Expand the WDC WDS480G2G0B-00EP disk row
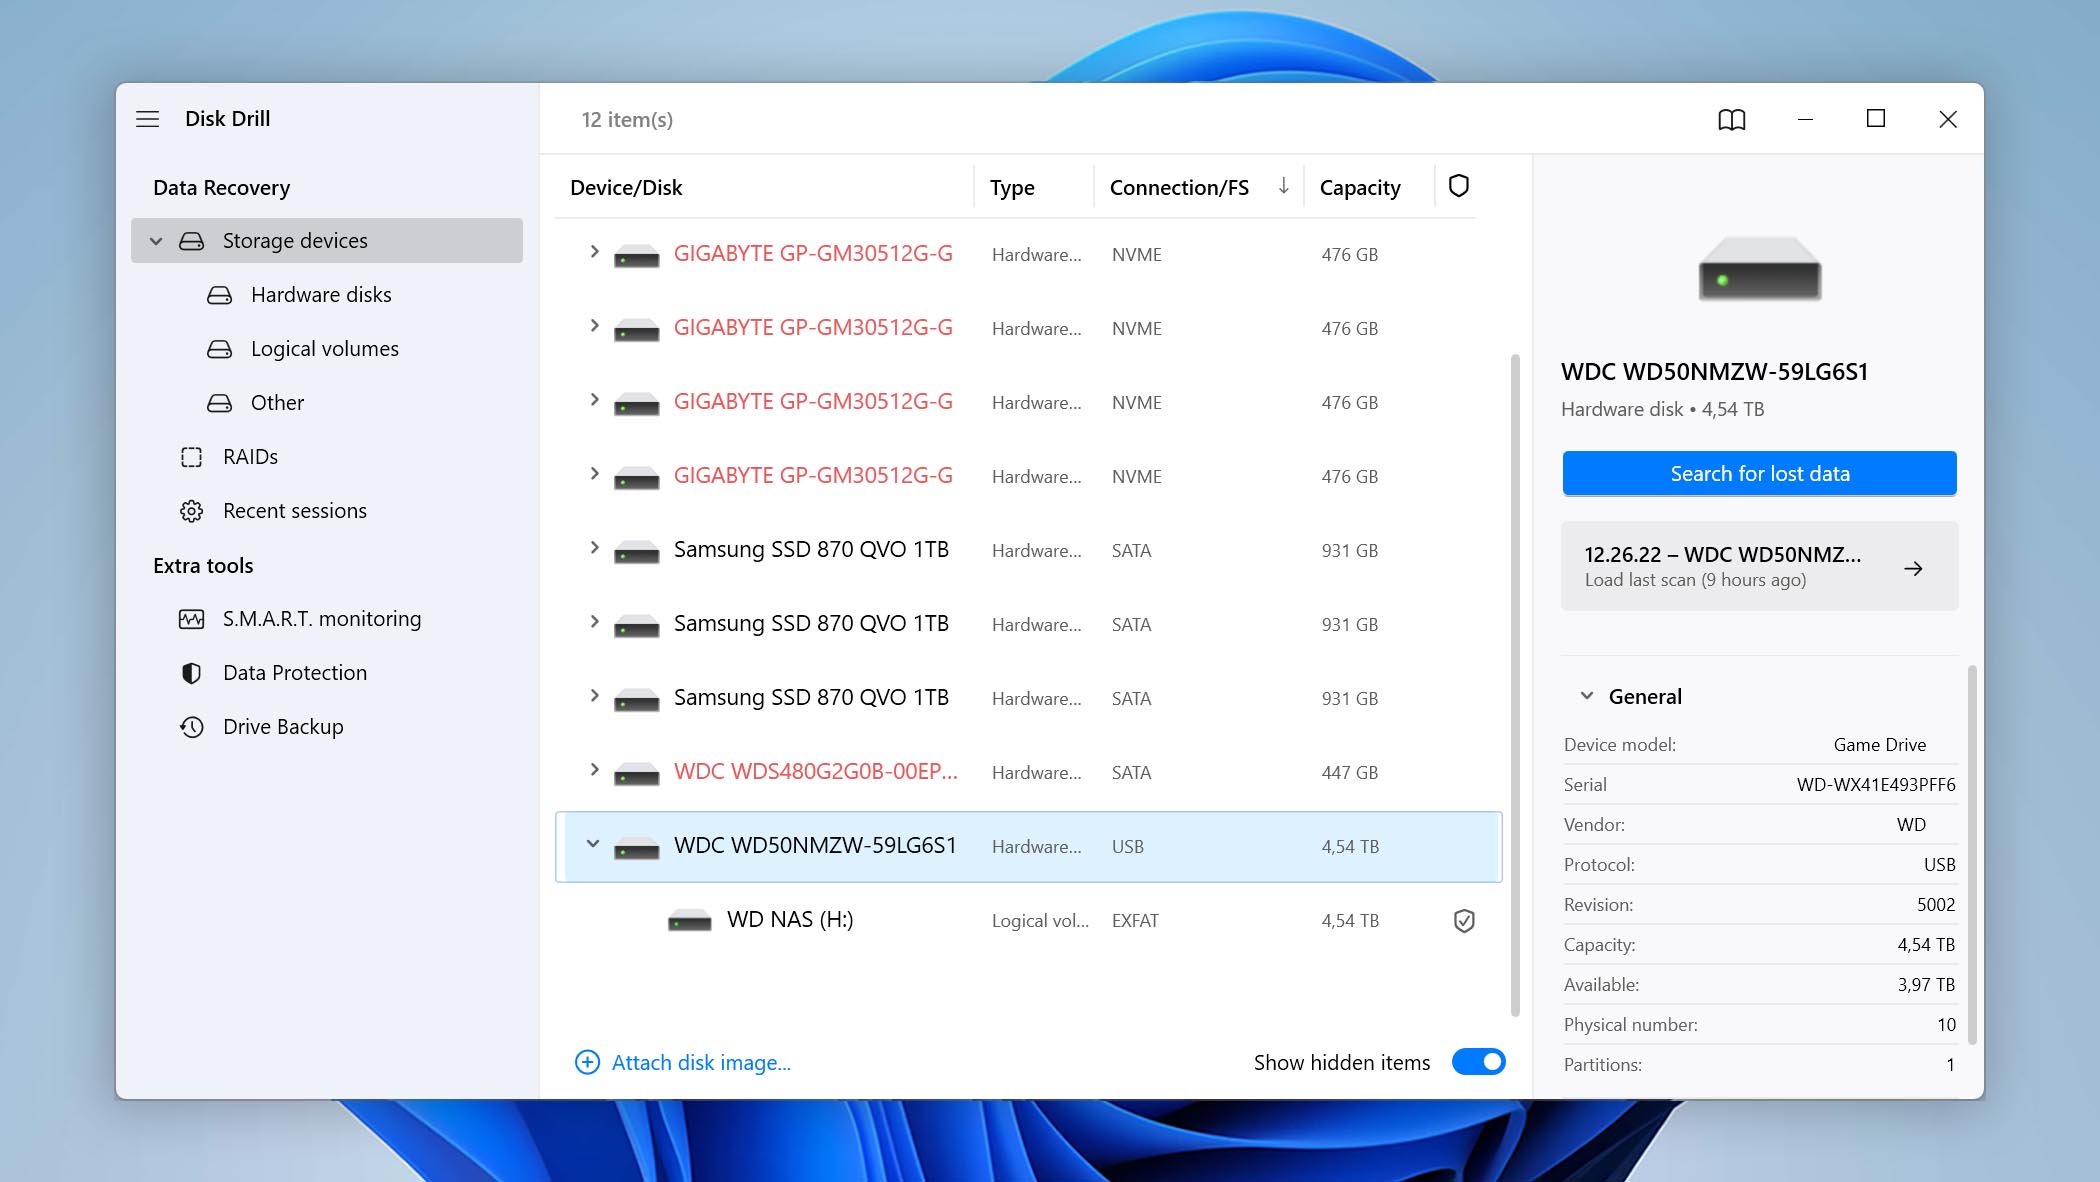 pyautogui.click(x=594, y=770)
